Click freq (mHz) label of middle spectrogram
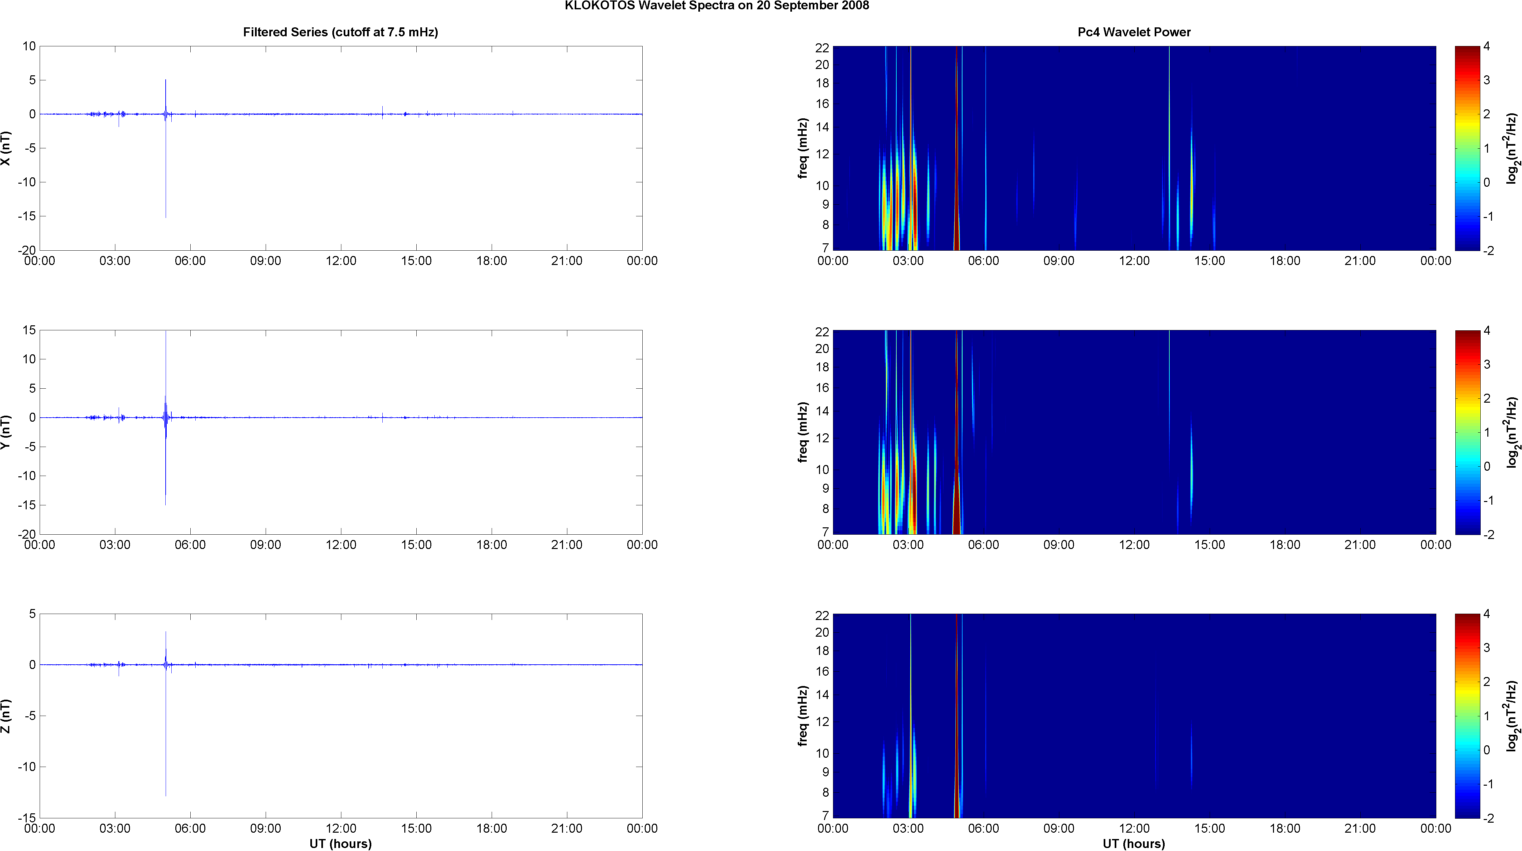 803,432
